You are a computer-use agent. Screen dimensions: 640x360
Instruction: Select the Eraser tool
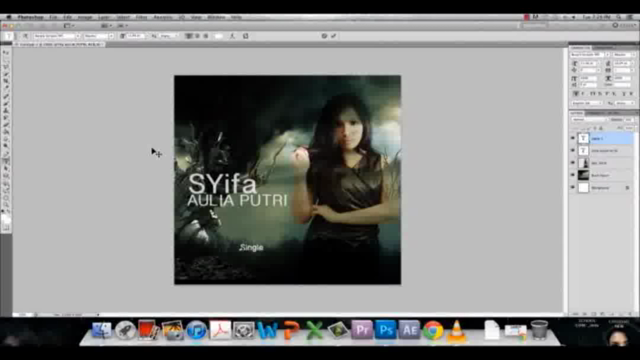tap(6, 124)
